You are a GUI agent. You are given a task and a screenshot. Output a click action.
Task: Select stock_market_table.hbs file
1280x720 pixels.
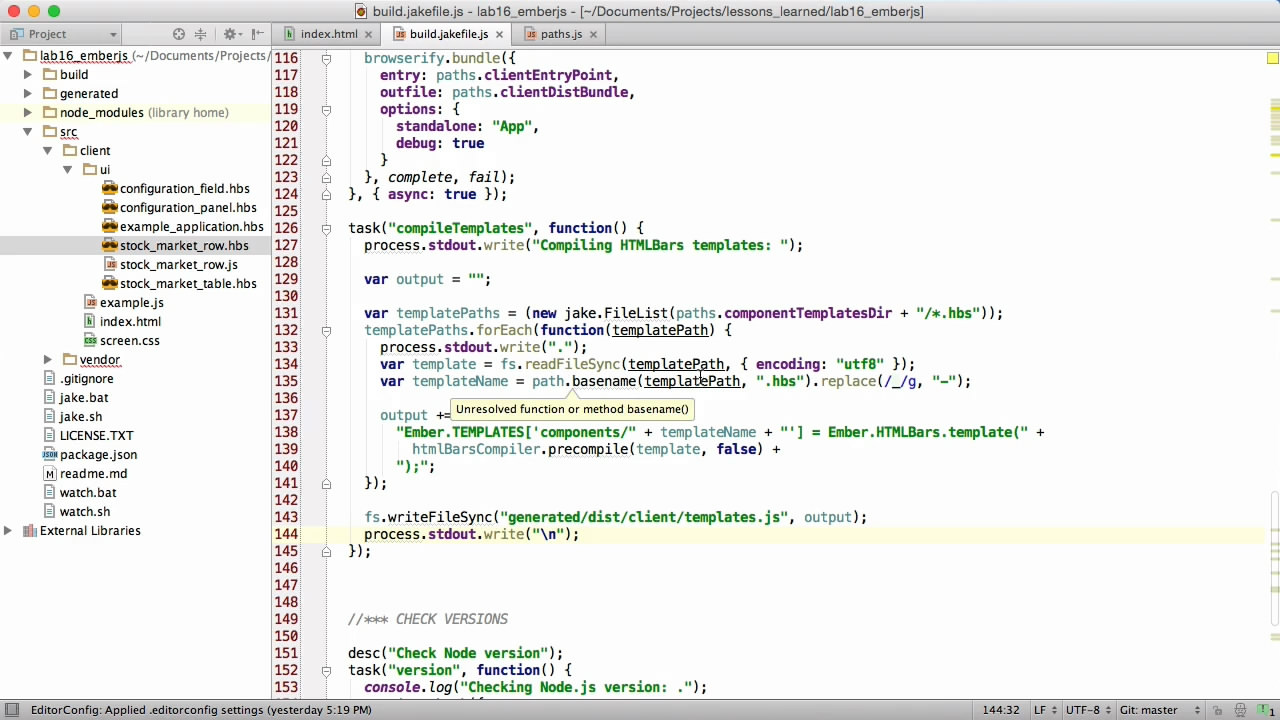[188, 284]
